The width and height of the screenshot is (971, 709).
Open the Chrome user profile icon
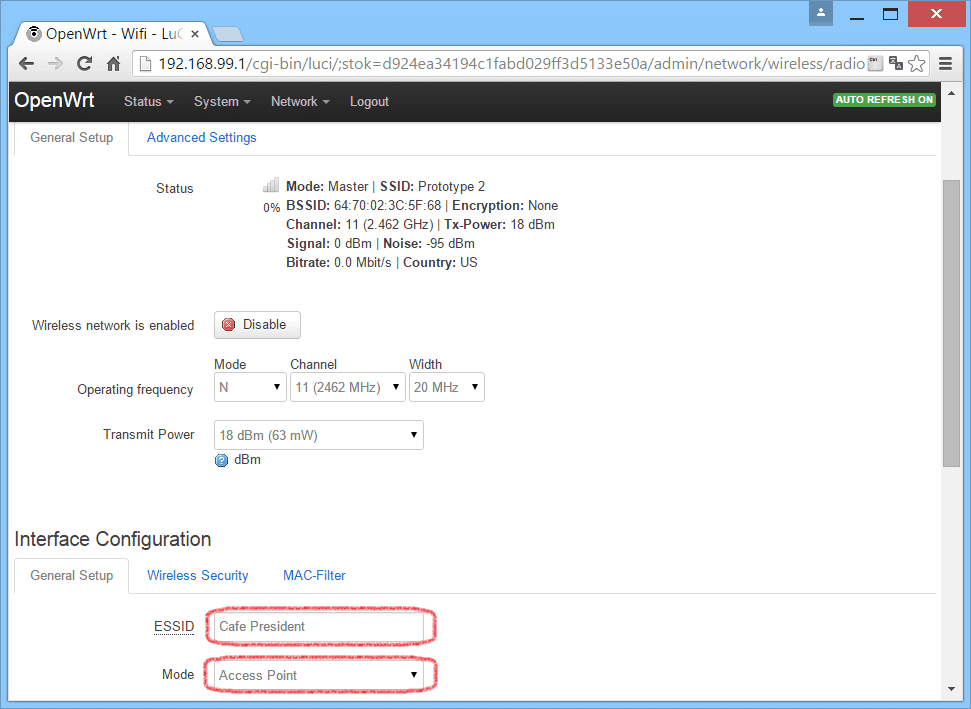tap(821, 13)
